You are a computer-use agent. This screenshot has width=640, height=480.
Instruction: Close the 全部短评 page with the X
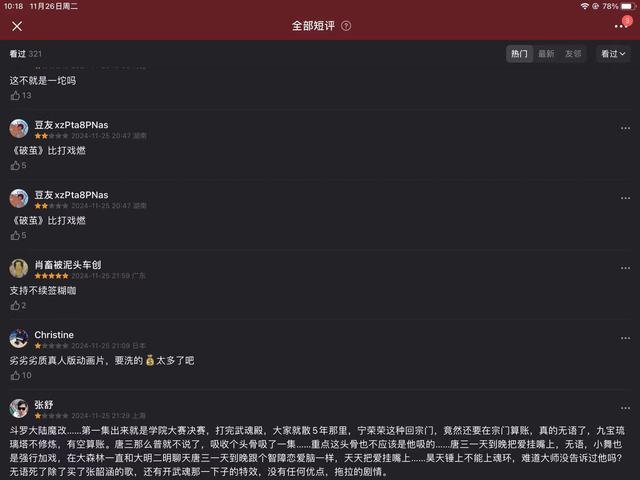coord(17,26)
